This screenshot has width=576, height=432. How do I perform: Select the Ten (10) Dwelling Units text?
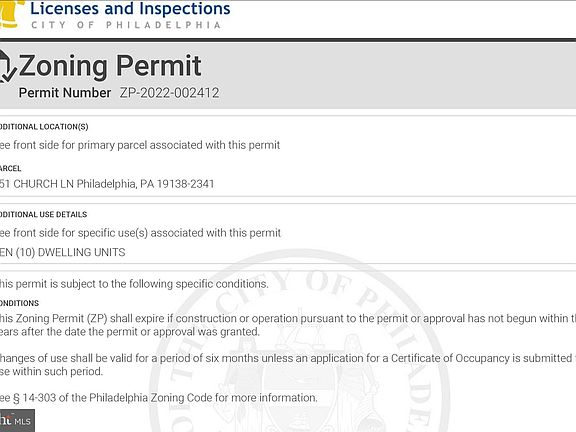point(62,252)
